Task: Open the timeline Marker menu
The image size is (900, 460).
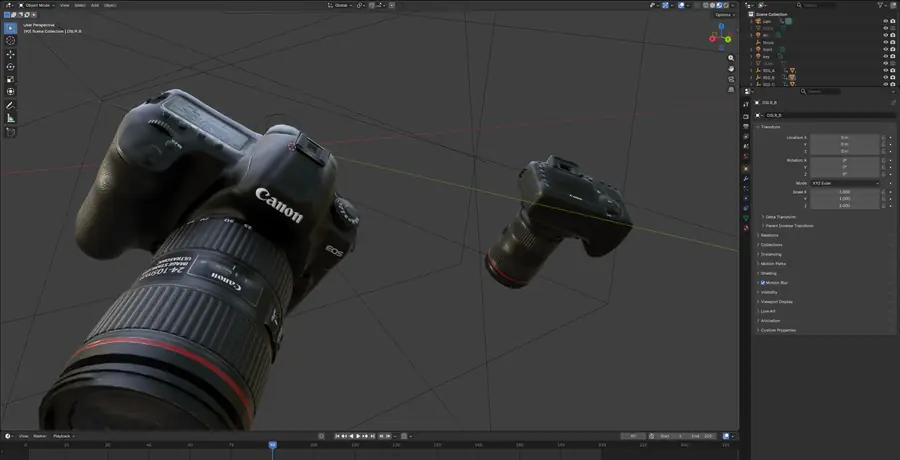Action: [40, 436]
